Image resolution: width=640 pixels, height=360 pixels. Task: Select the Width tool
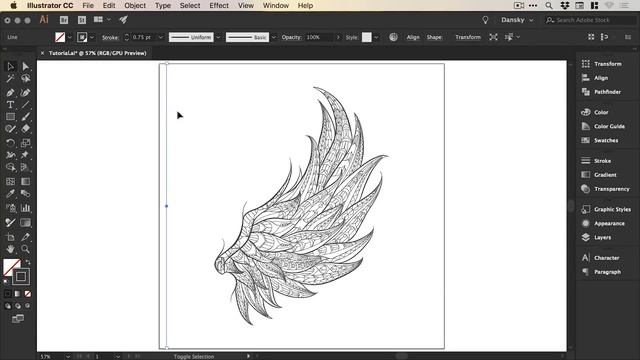(x=10, y=155)
